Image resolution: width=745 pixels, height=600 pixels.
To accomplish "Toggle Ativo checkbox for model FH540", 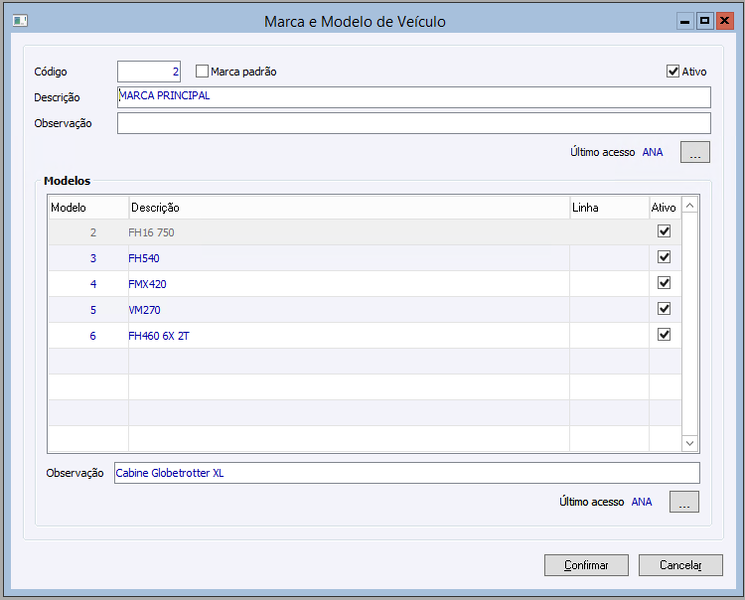I will (664, 257).
